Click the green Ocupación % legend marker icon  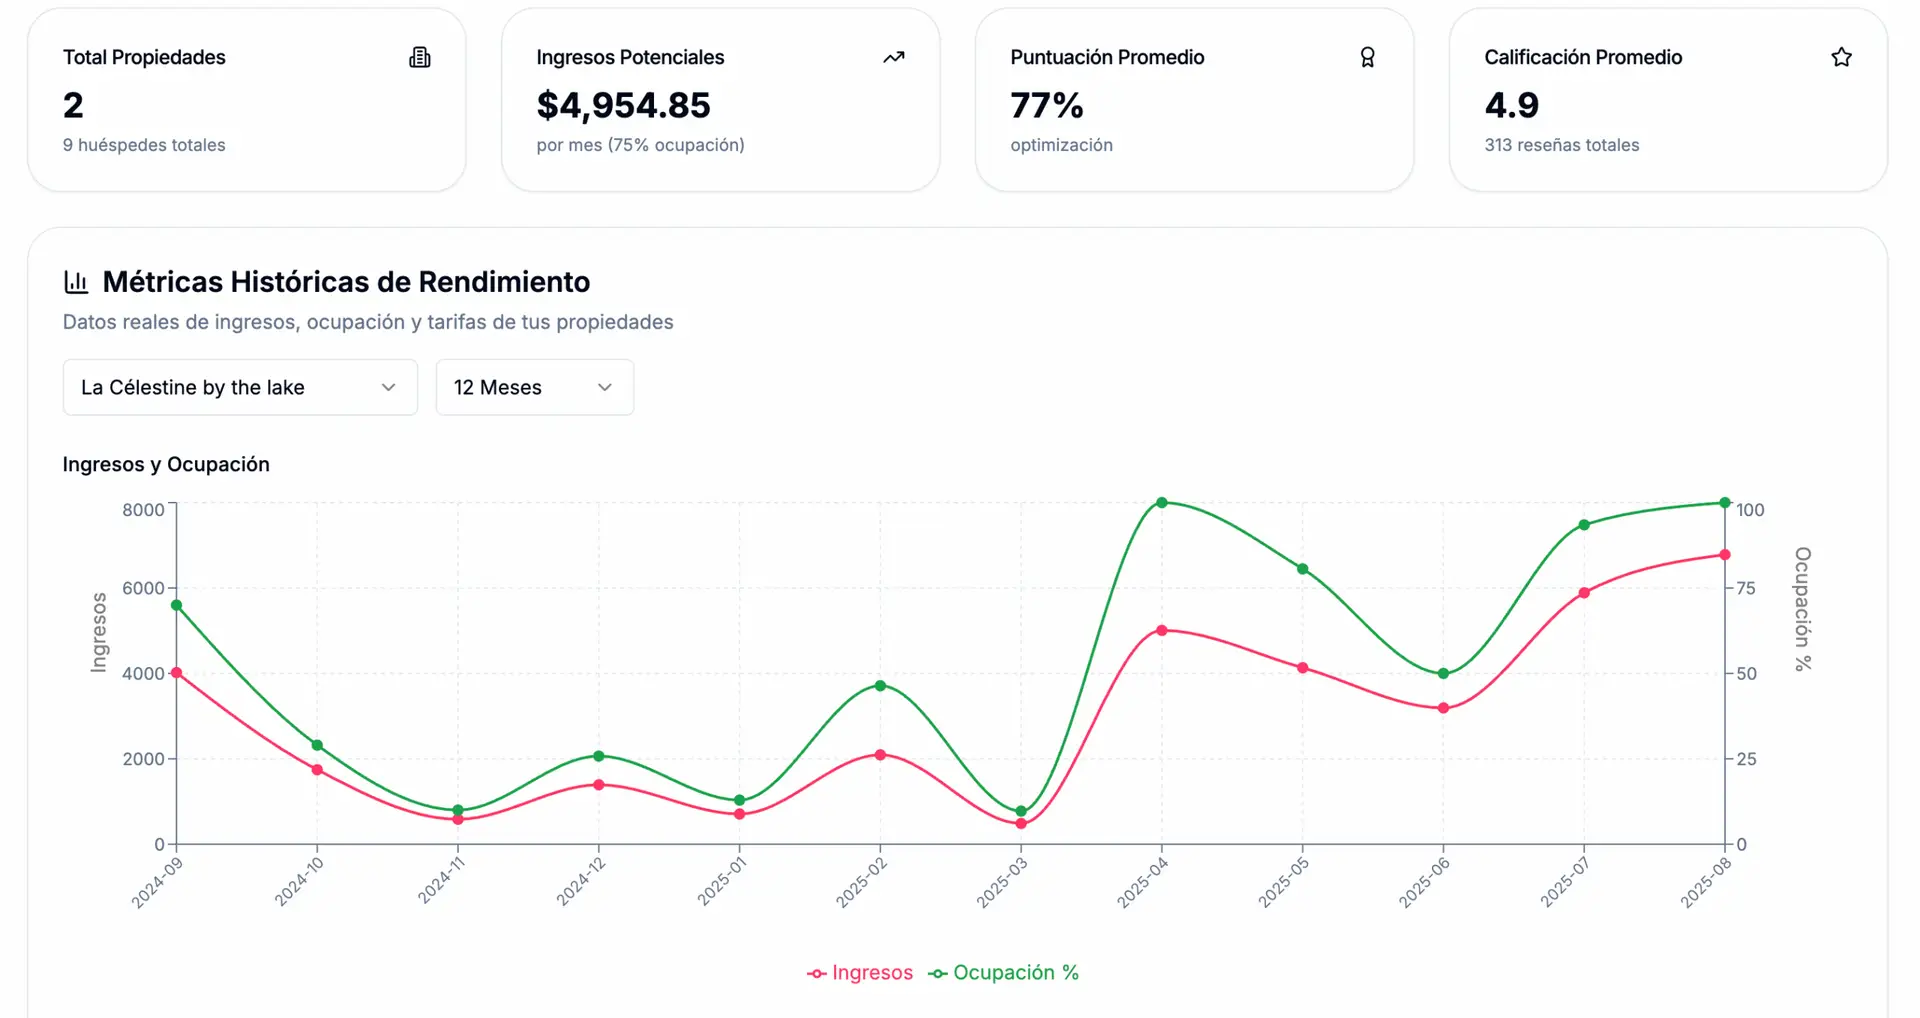tap(938, 973)
